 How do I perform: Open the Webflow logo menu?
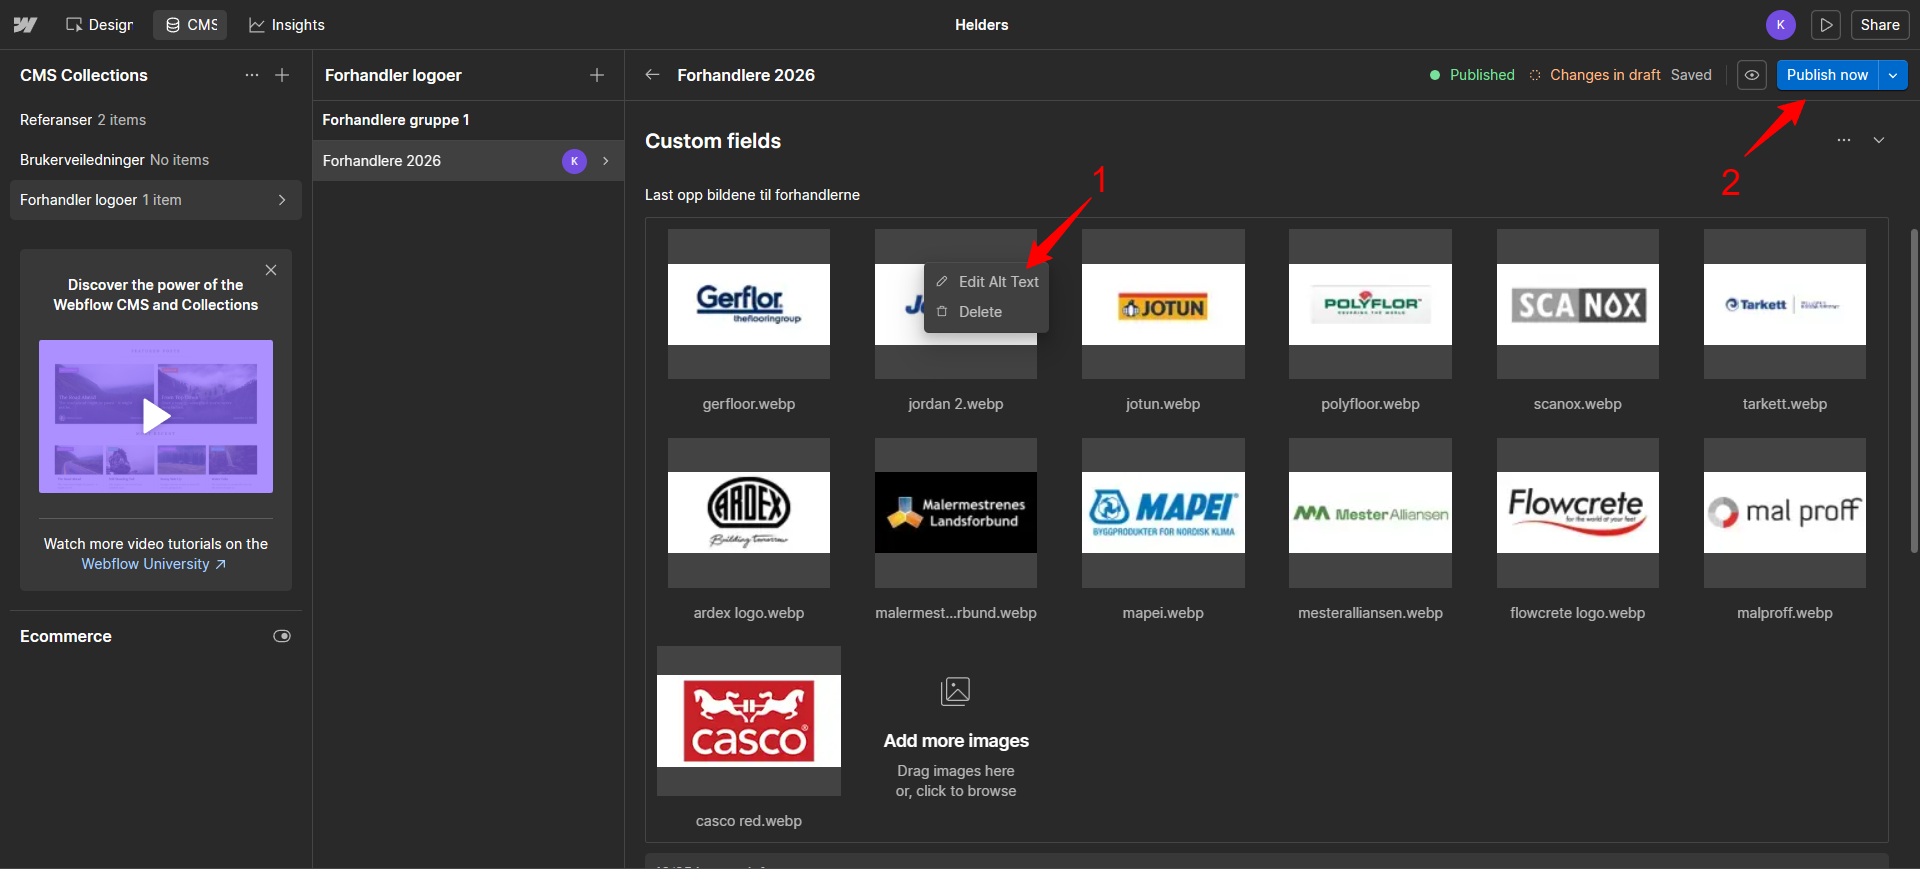(x=25, y=25)
